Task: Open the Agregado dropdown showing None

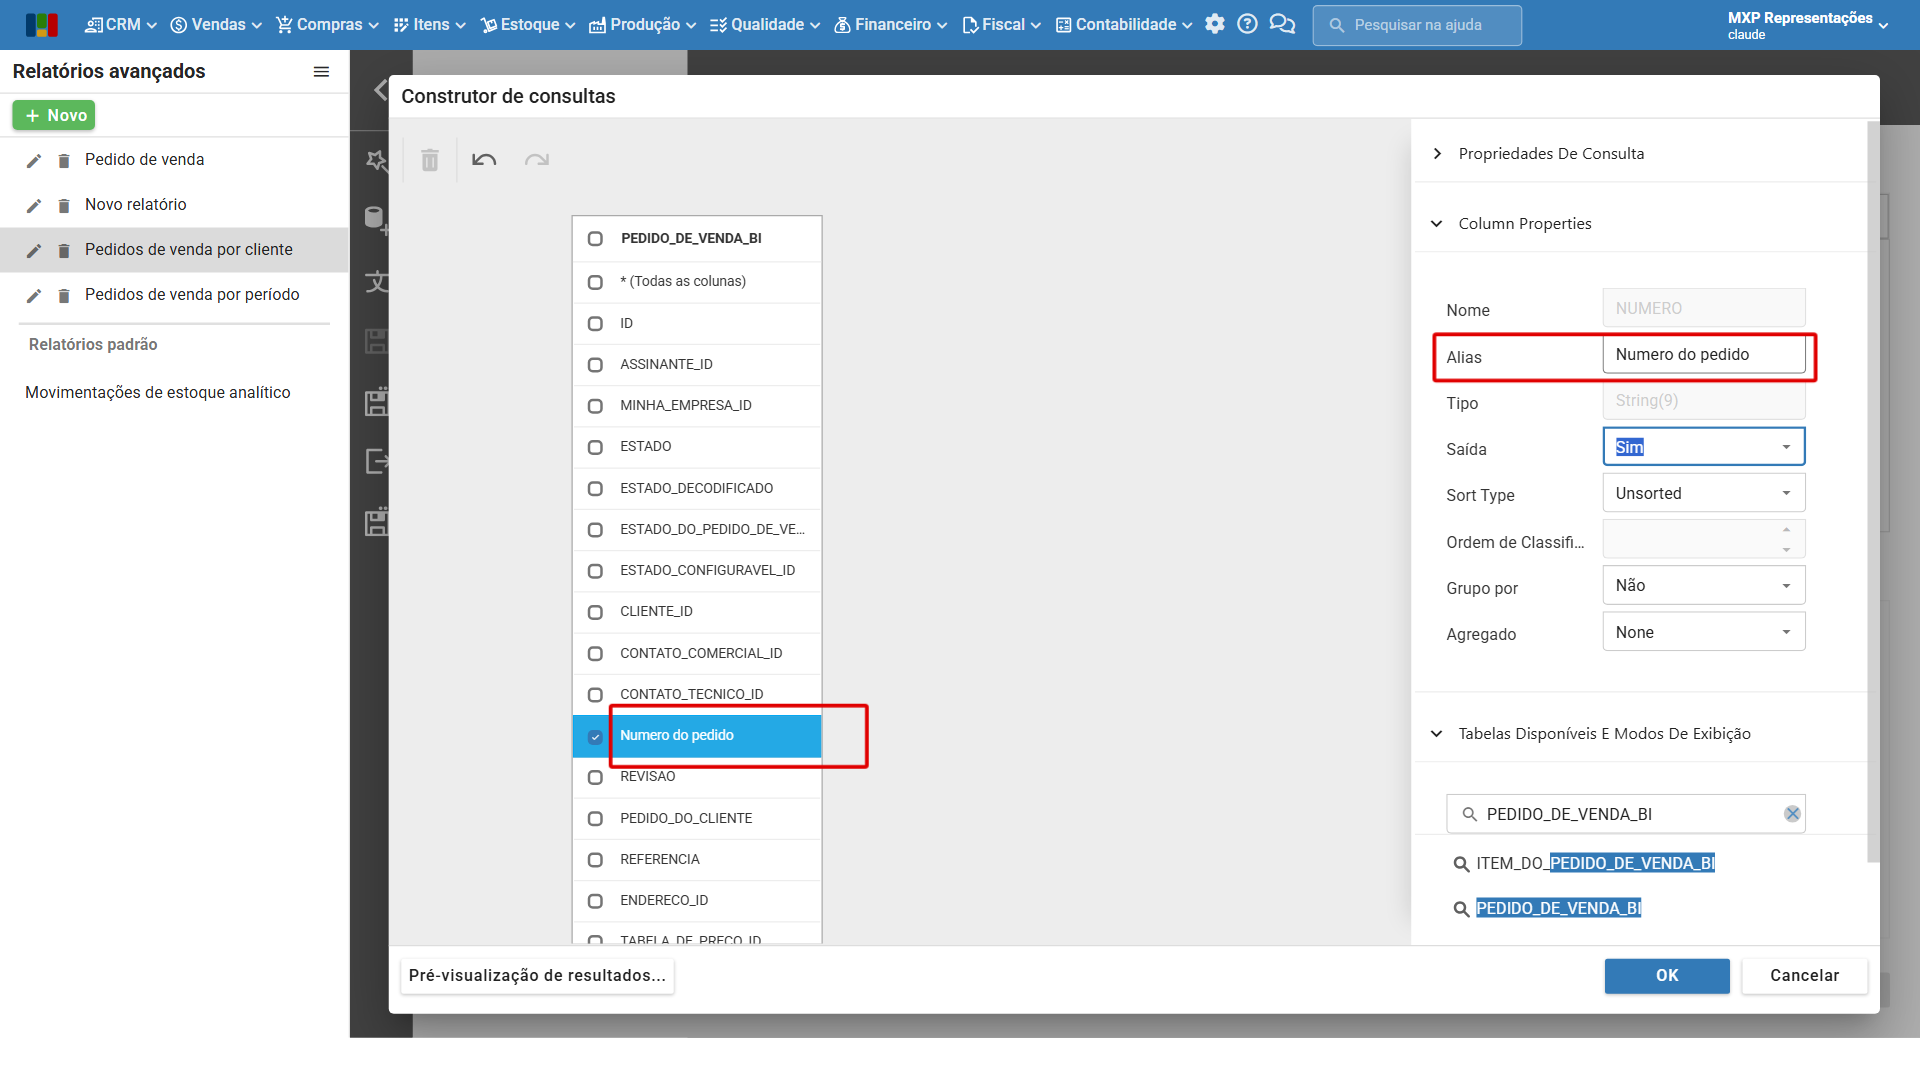Action: (x=1704, y=632)
